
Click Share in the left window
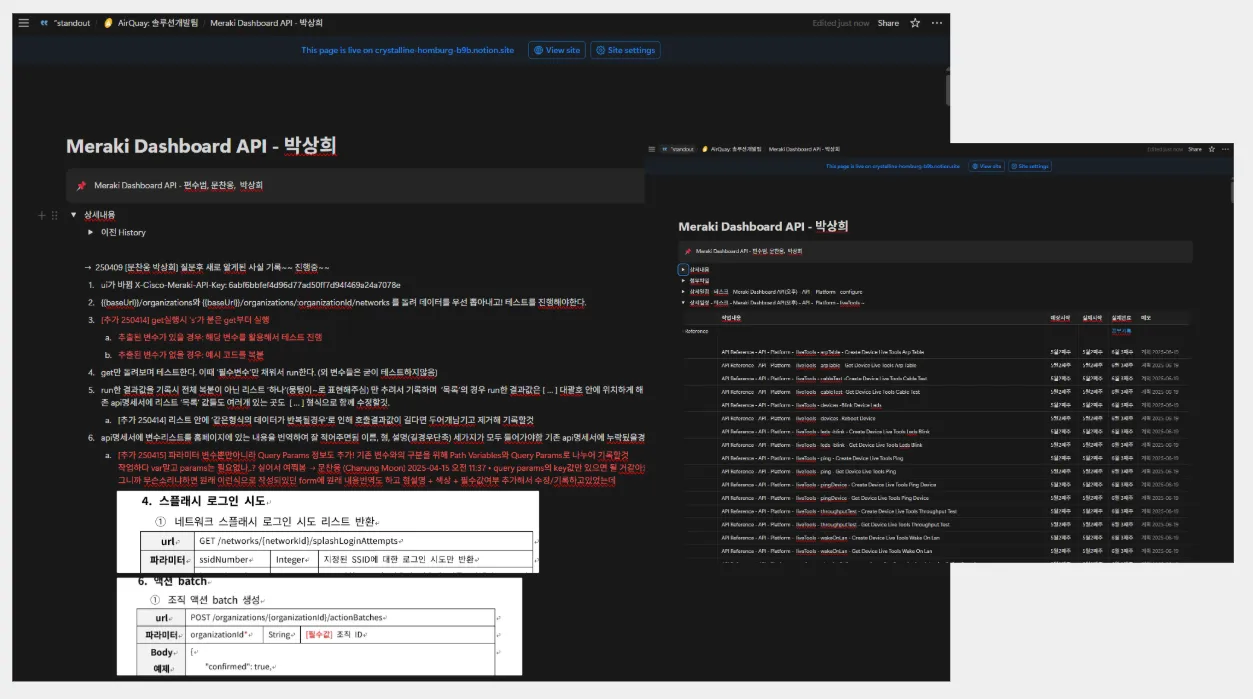888,22
